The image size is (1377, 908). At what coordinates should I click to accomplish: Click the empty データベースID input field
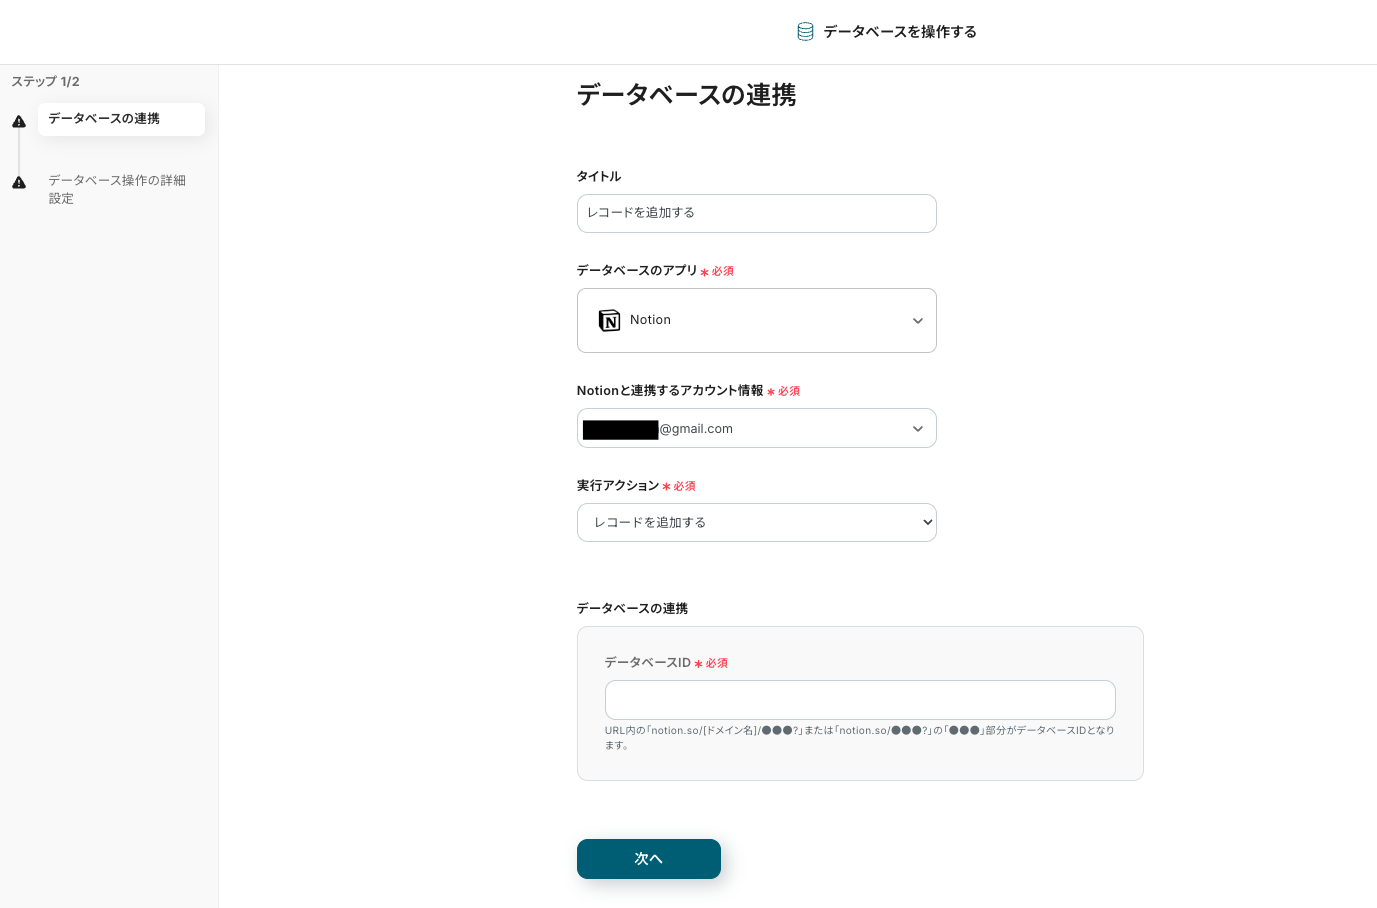tap(860, 699)
